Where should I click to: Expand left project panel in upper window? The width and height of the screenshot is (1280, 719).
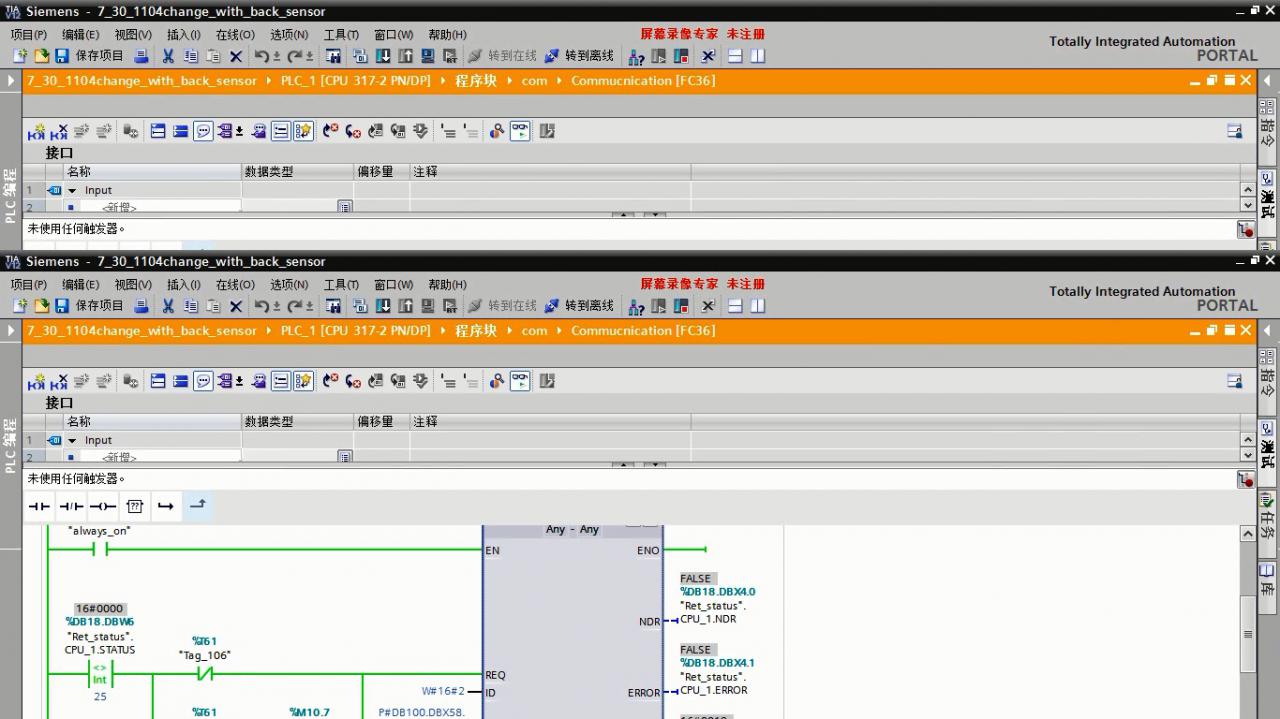coord(11,81)
